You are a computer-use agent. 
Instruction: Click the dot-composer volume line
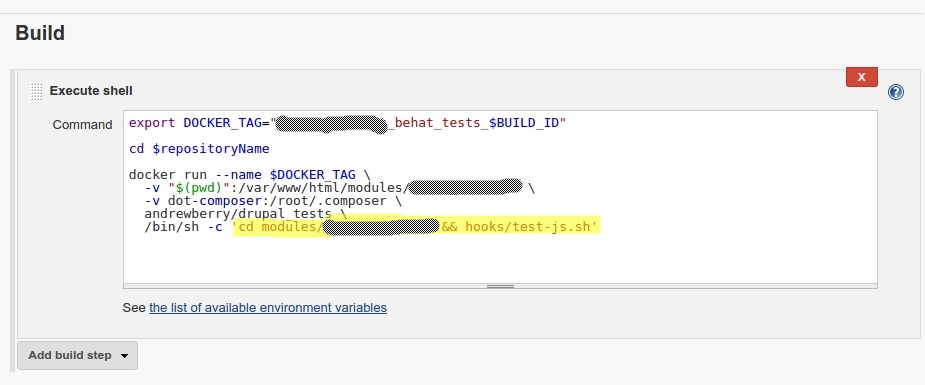273,200
